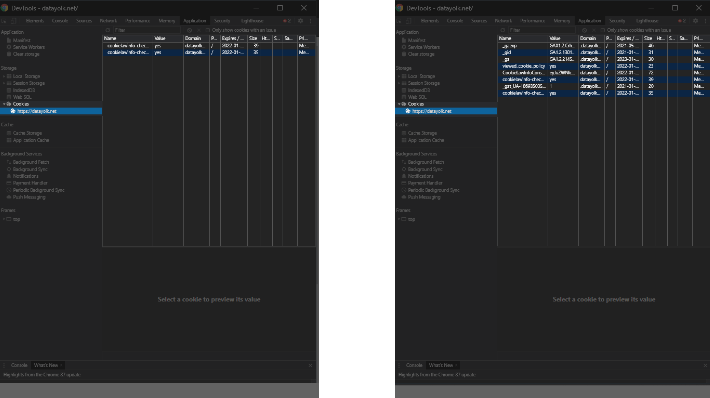Collapse the Cookies node in left window
Viewport: 710px width, 398px height.
click(4, 104)
